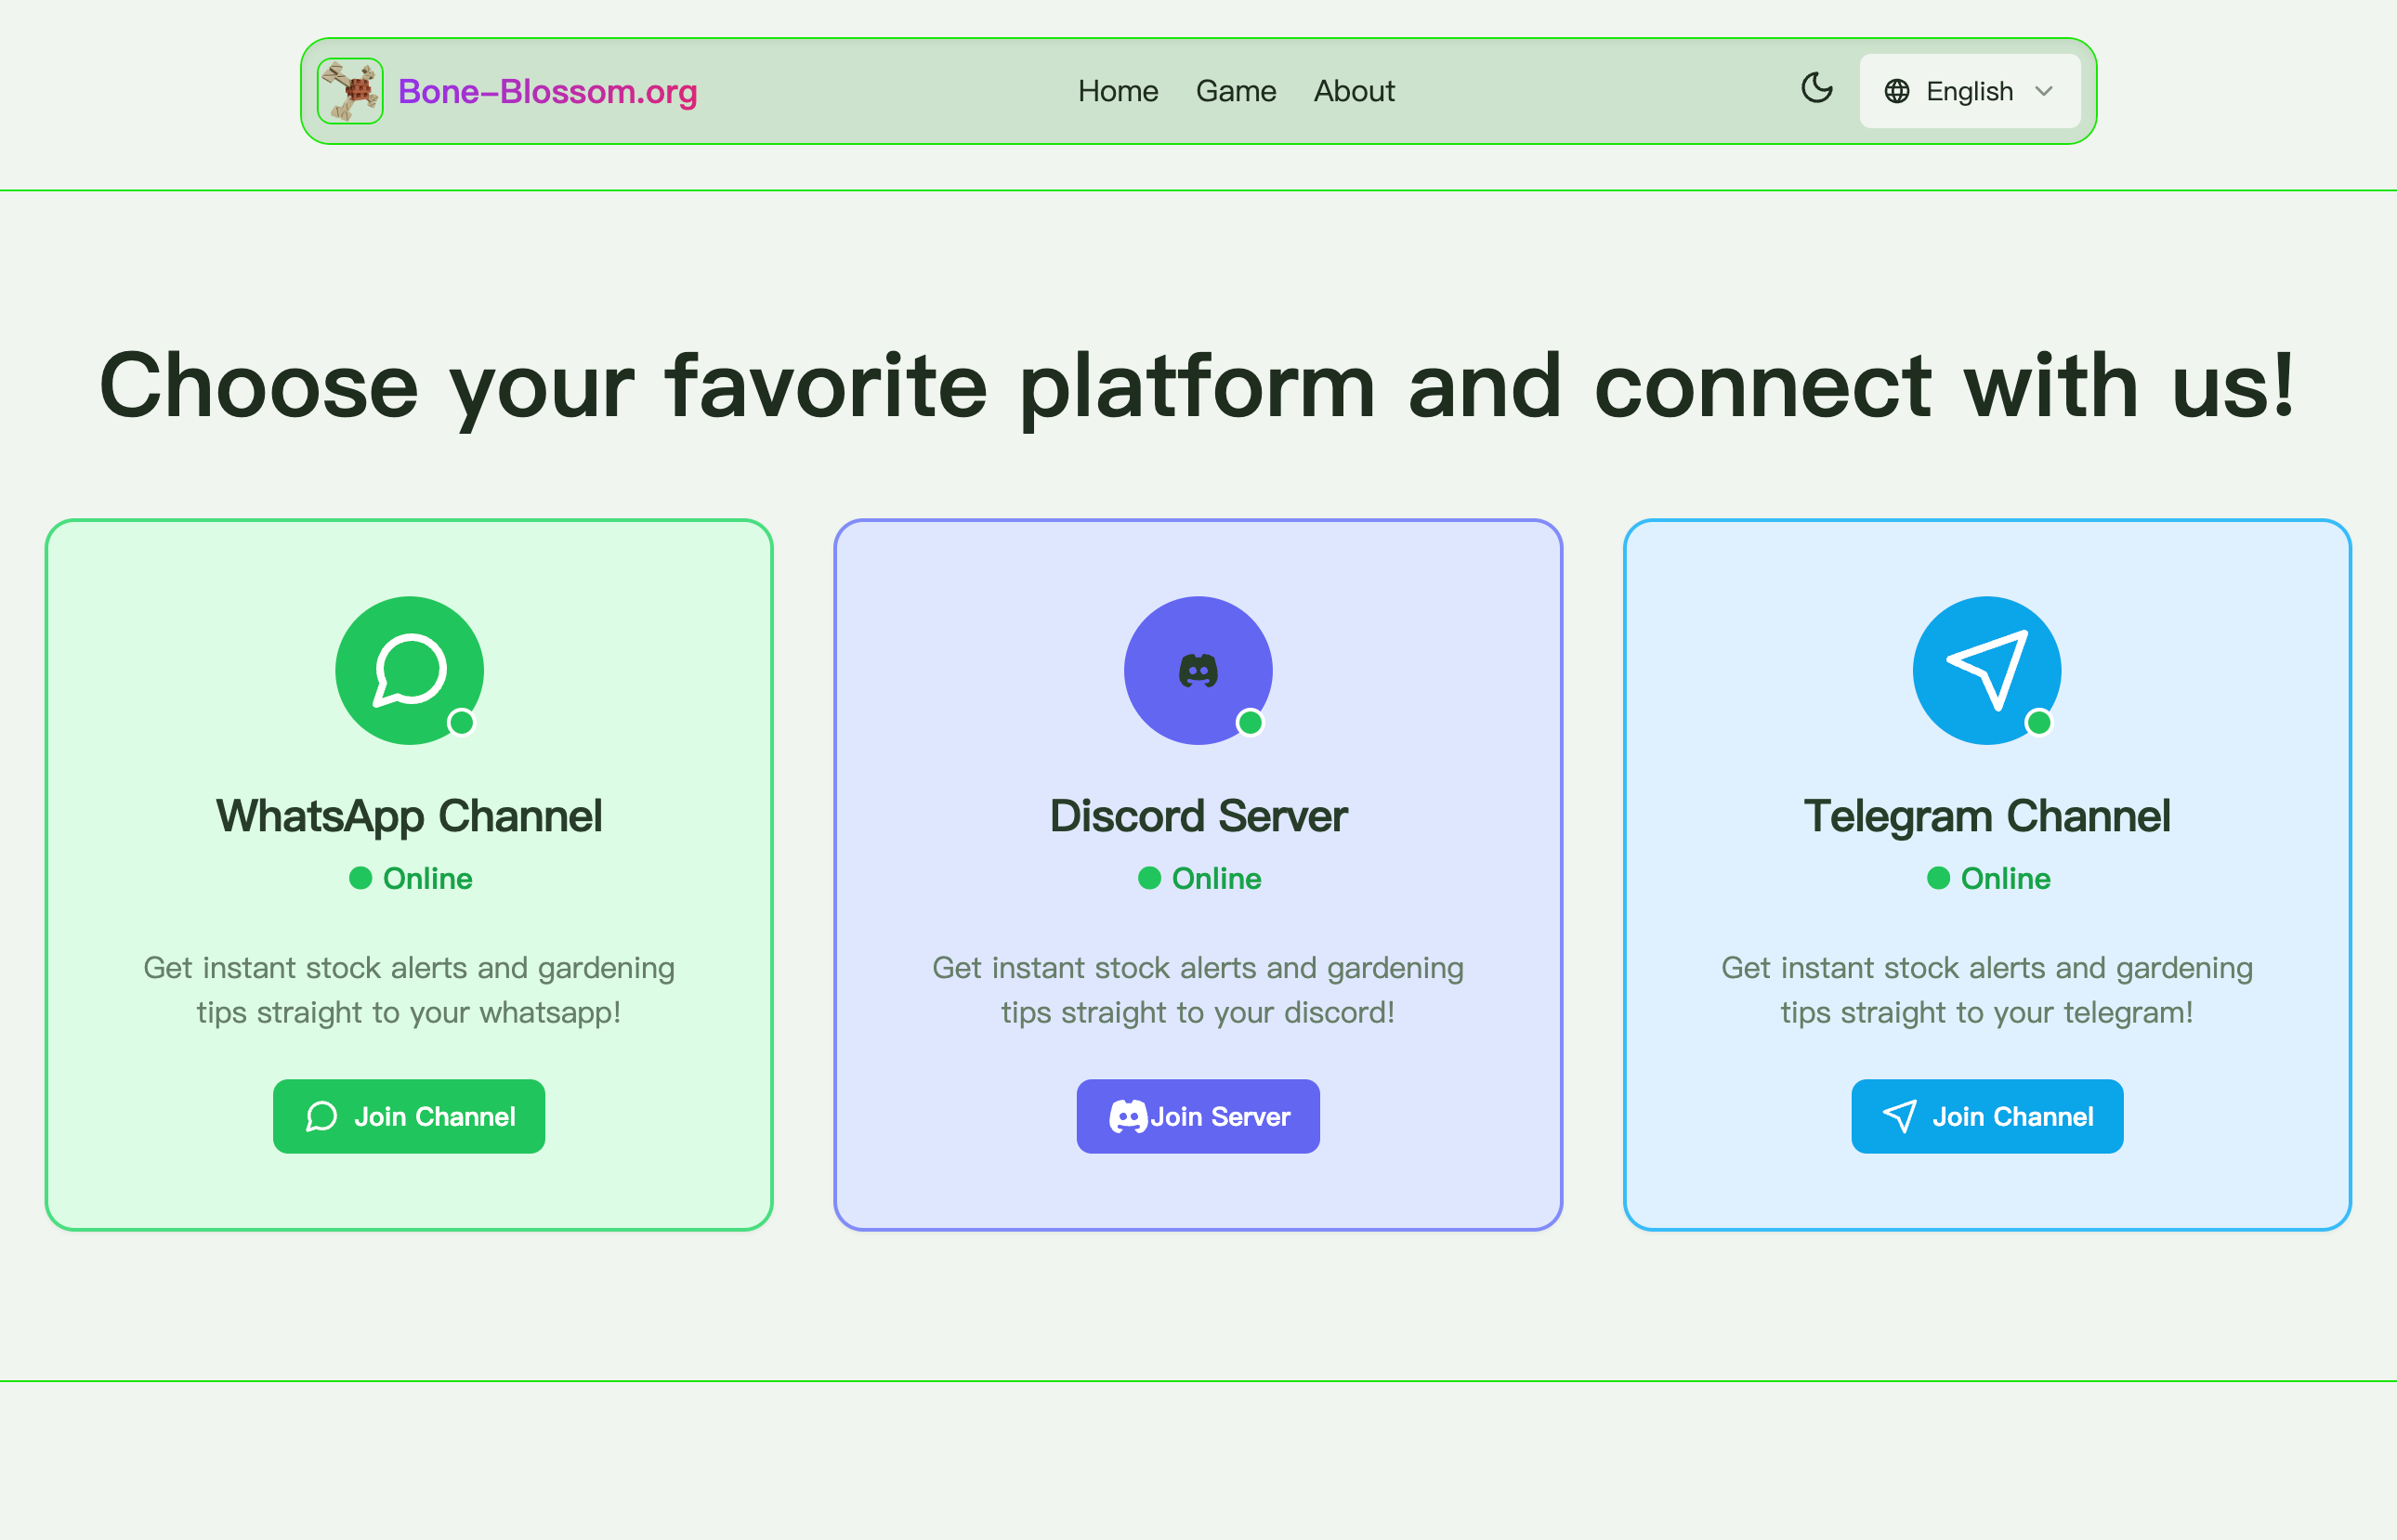The width and height of the screenshot is (2397, 1540).
Task: Click the Online status under Telegram Channel
Action: click(x=1988, y=878)
